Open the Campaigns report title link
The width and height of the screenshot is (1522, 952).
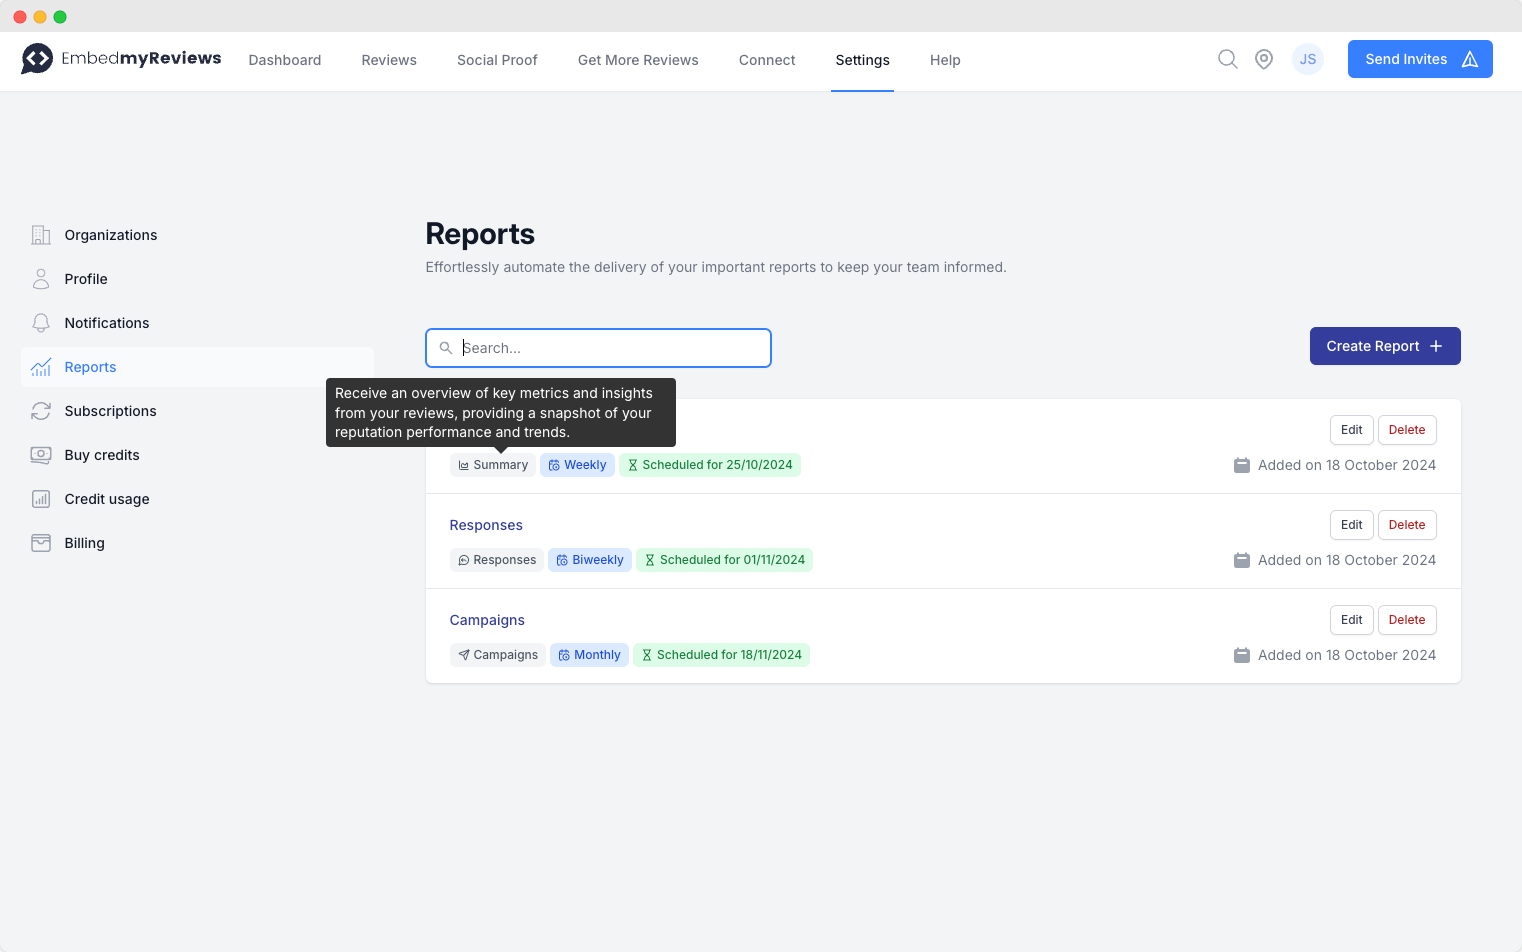(487, 620)
